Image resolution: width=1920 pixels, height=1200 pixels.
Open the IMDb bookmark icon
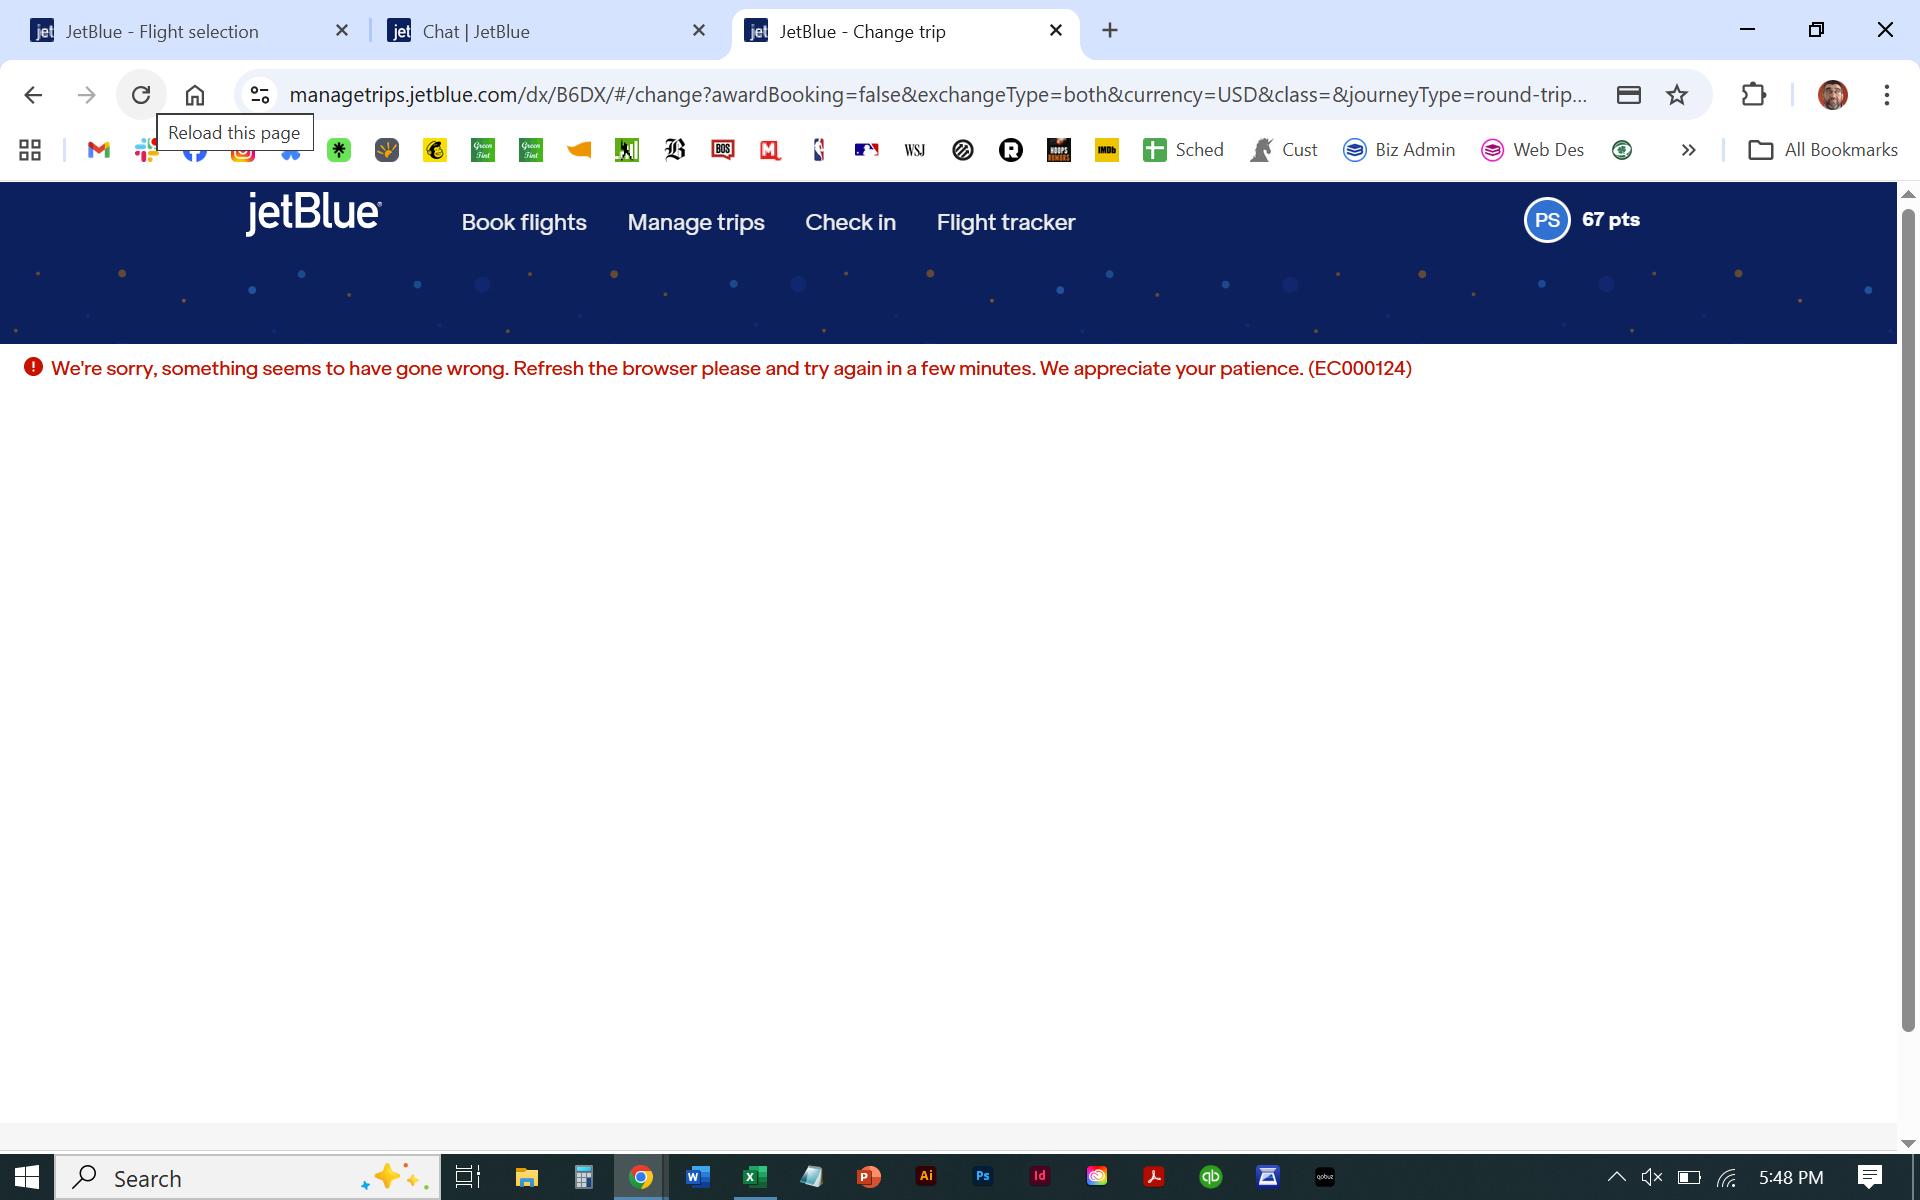1106,150
